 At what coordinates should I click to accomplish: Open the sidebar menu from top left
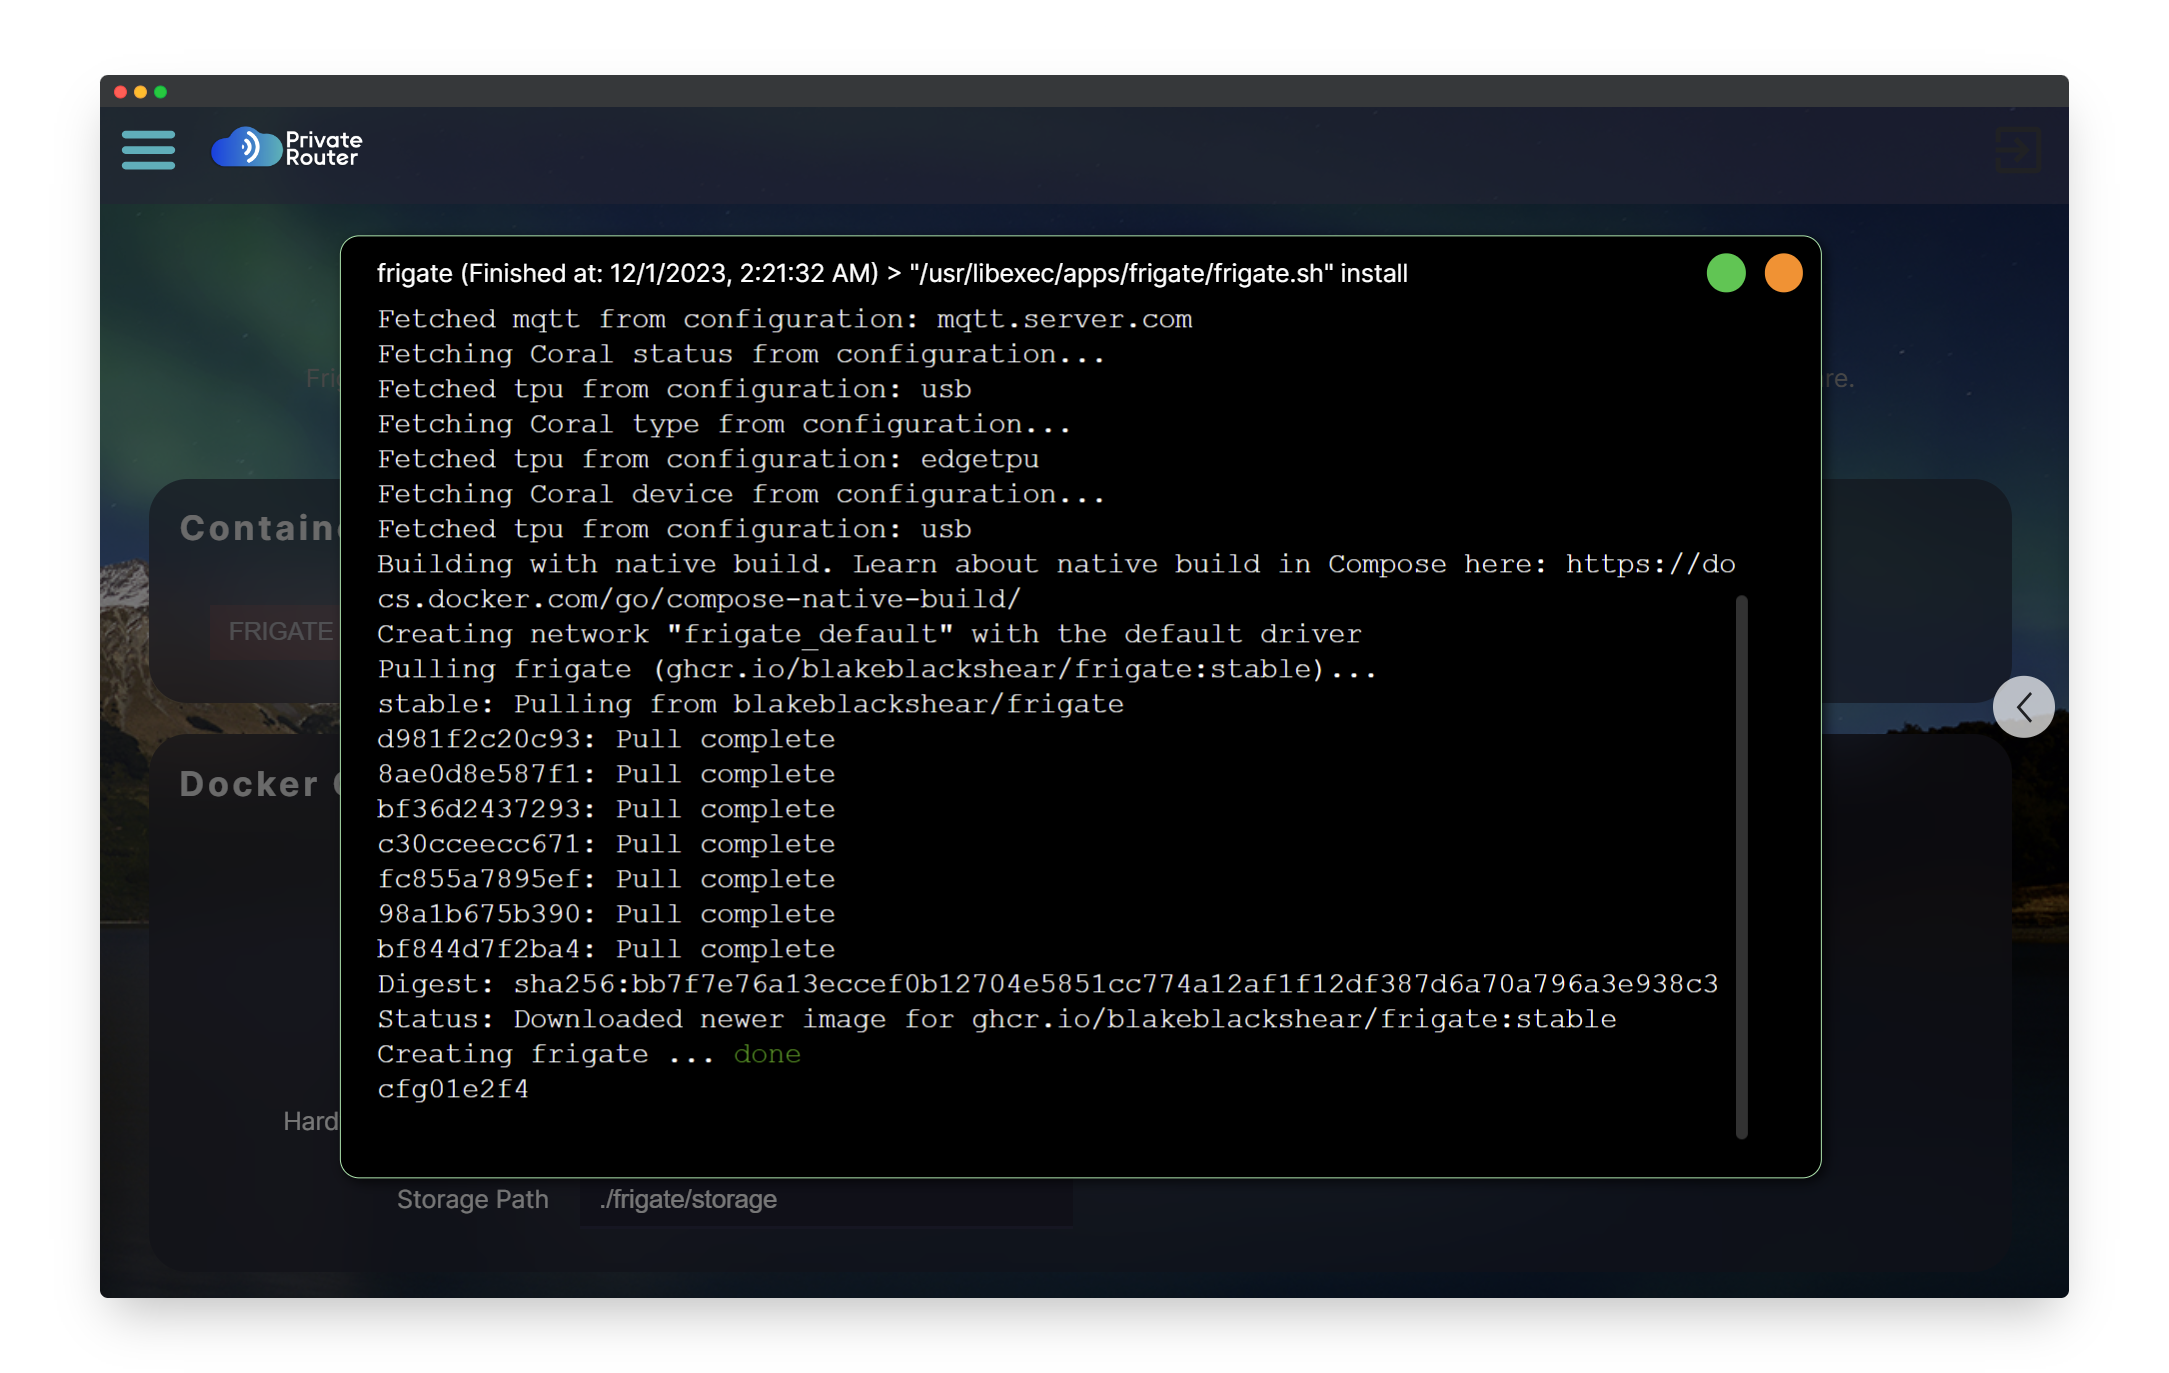(x=148, y=150)
